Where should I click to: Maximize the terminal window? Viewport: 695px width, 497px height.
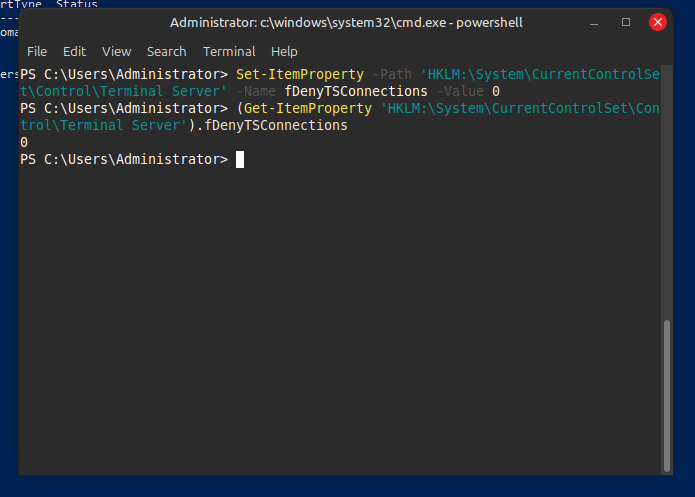(626, 22)
